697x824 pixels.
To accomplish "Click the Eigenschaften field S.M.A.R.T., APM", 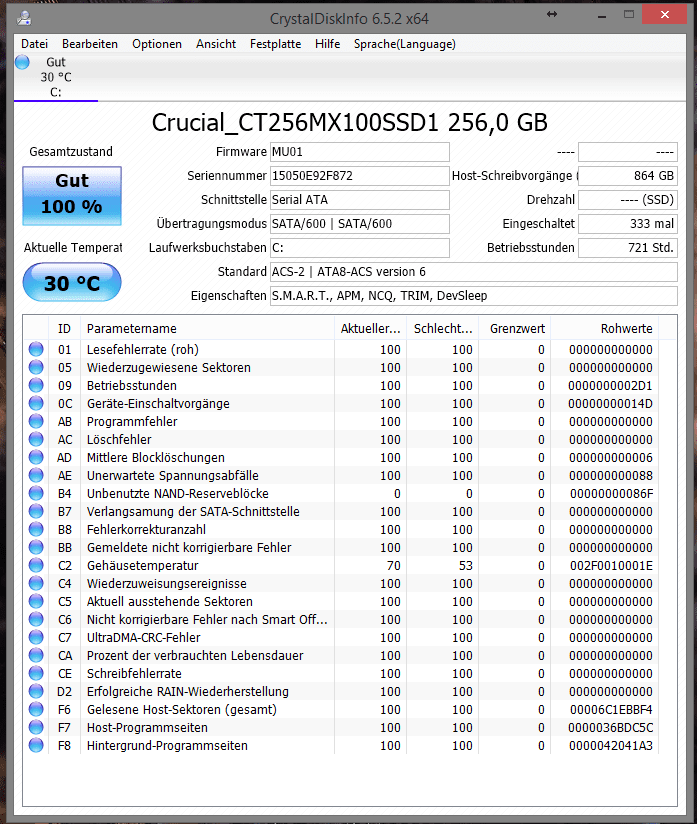I will [474, 296].
